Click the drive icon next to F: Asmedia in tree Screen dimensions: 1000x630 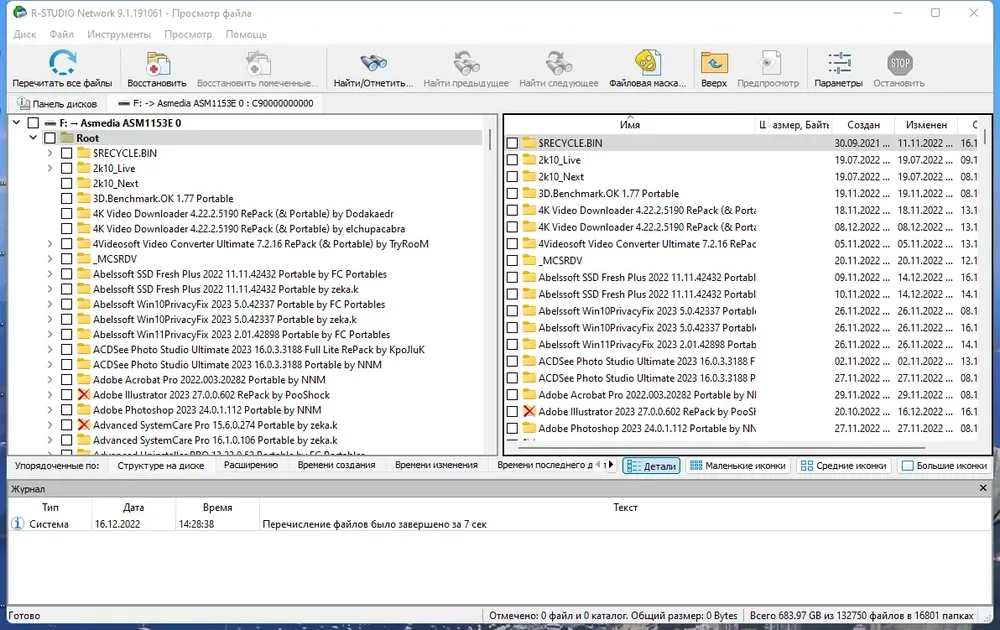[x=50, y=123]
